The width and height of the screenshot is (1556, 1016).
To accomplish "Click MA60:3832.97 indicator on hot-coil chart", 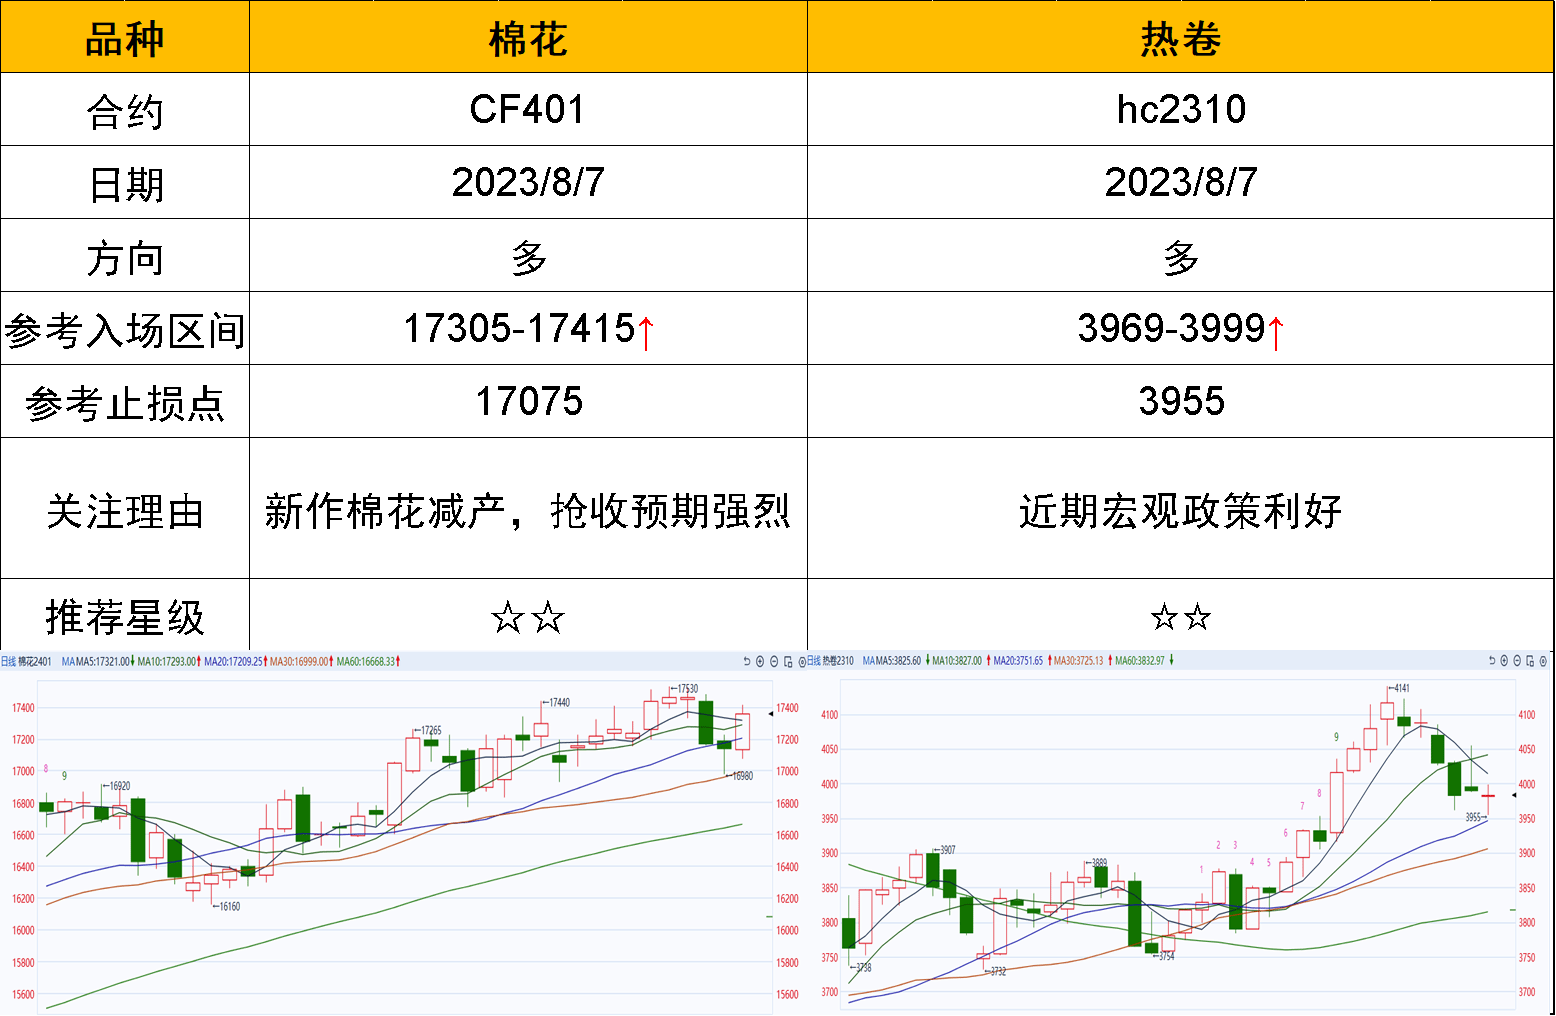I will coord(1140,661).
